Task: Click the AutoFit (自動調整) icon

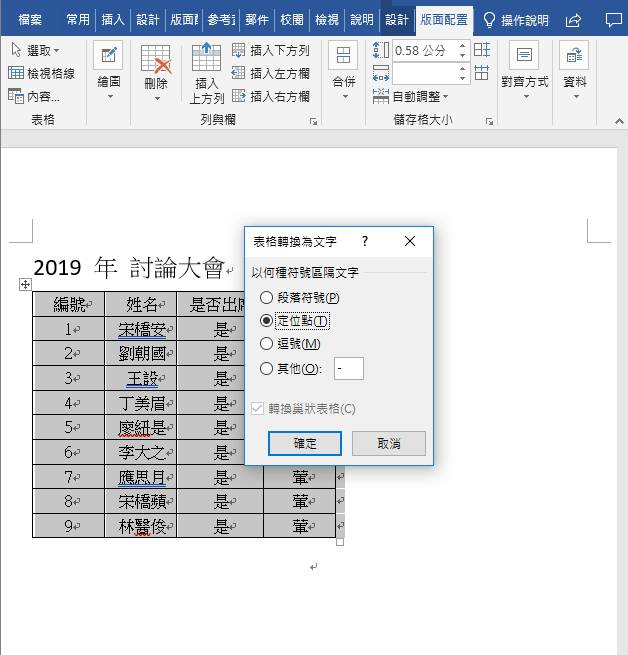Action: tap(380, 96)
